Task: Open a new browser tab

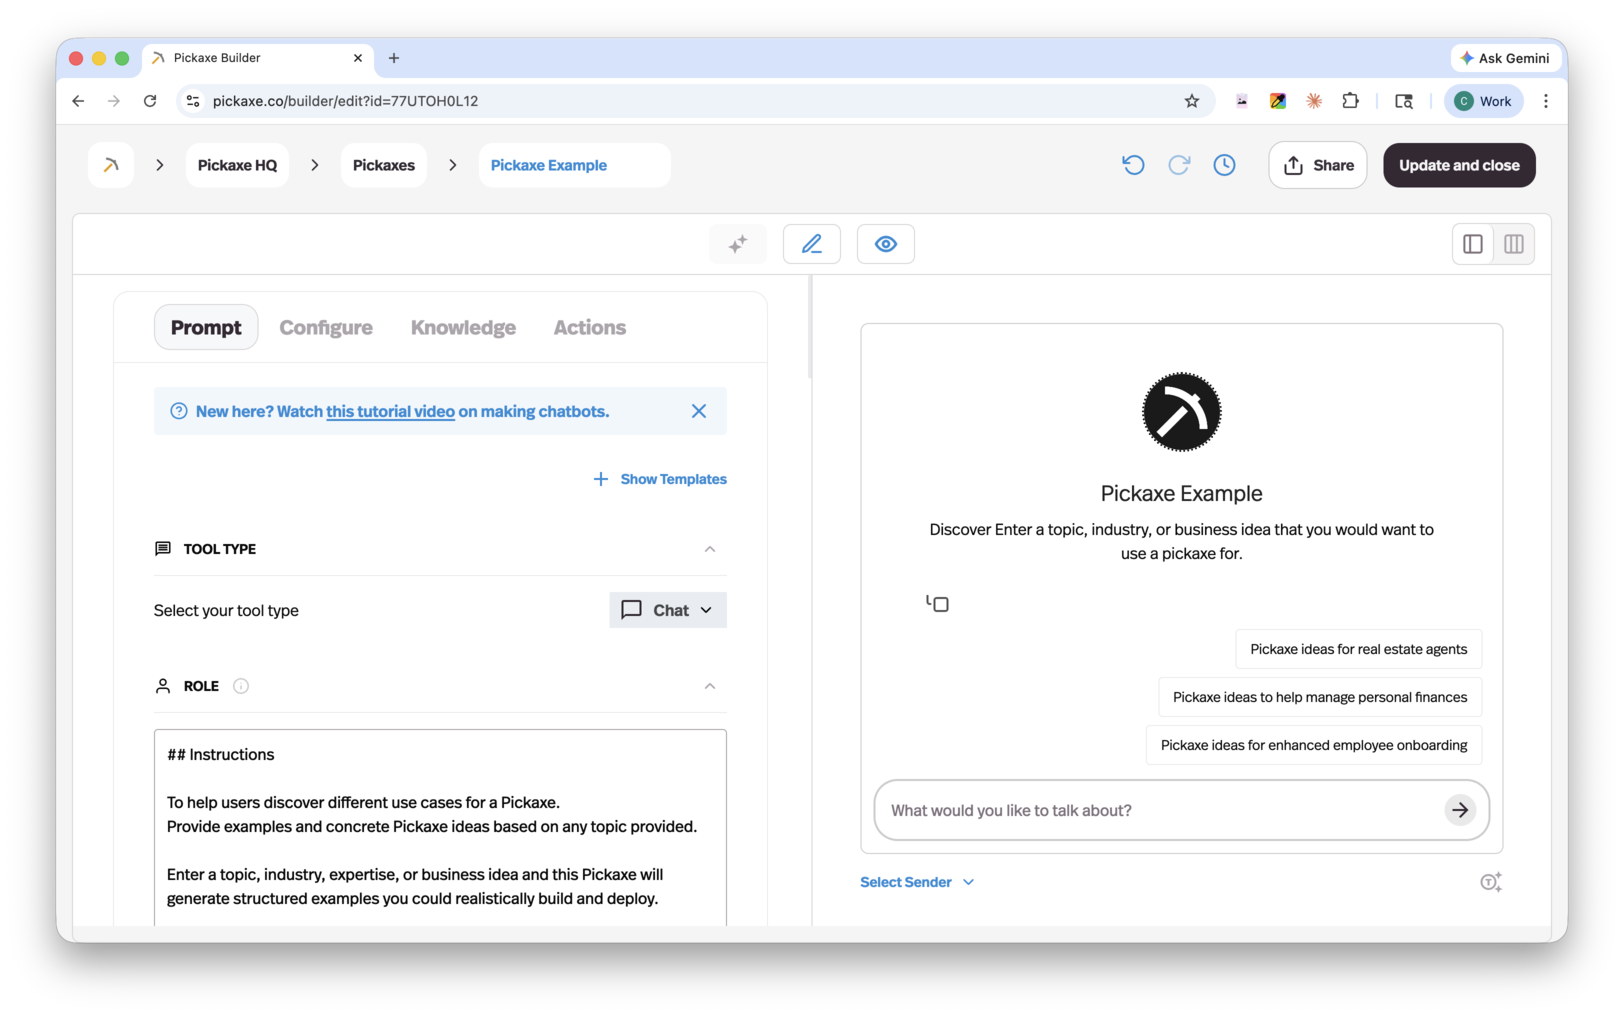Action: tap(394, 58)
